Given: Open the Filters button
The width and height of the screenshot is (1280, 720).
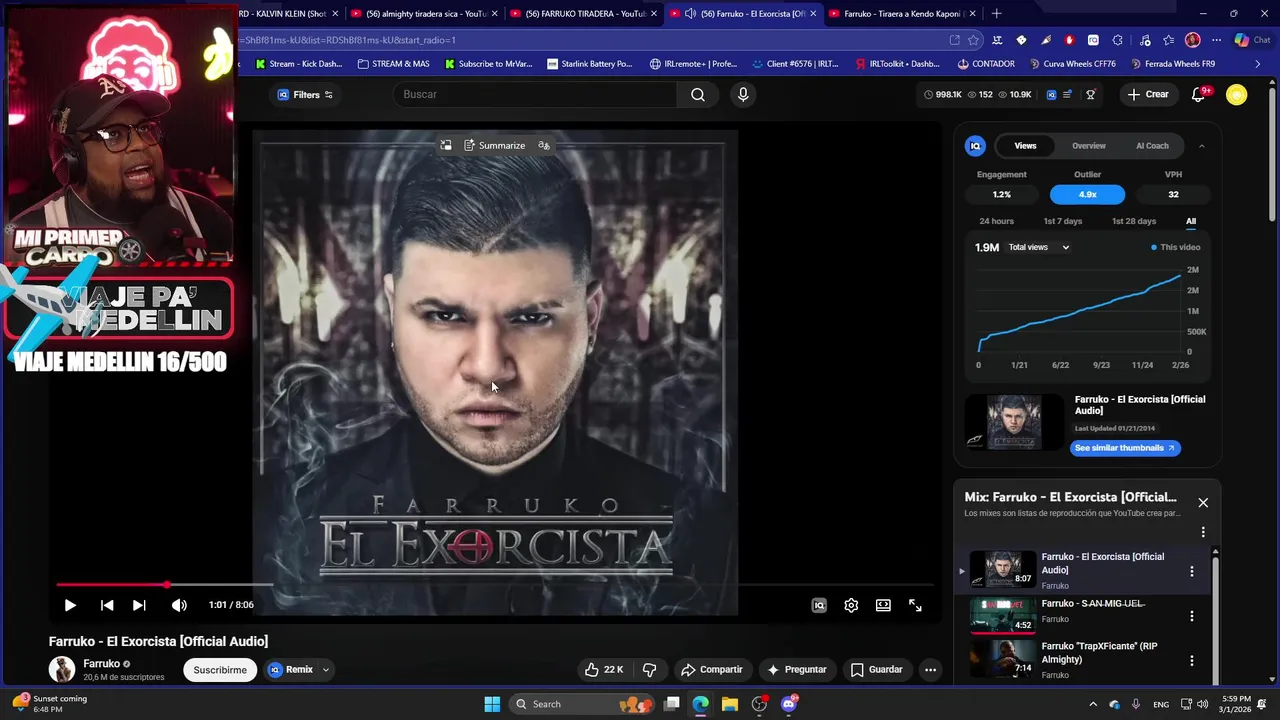Looking at the screenshot, I should coord(305,95).
